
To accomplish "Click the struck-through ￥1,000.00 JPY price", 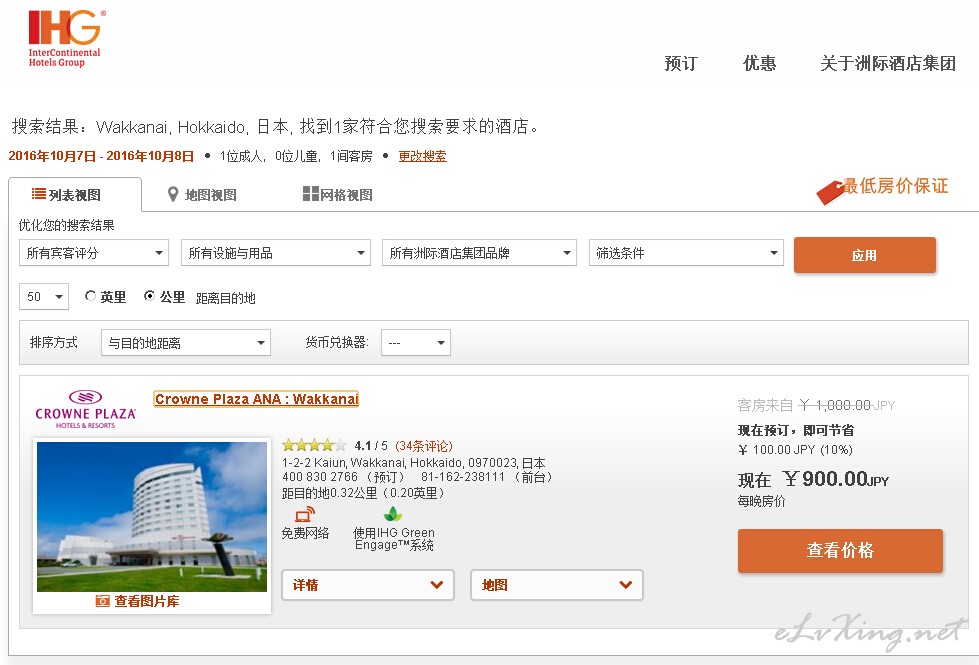I will (847, 405).
